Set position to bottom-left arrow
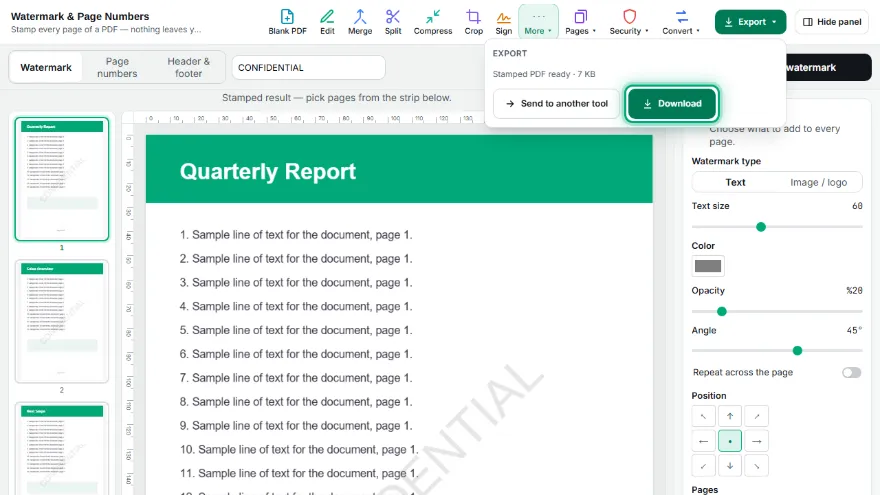 click(x=703, y=466)
